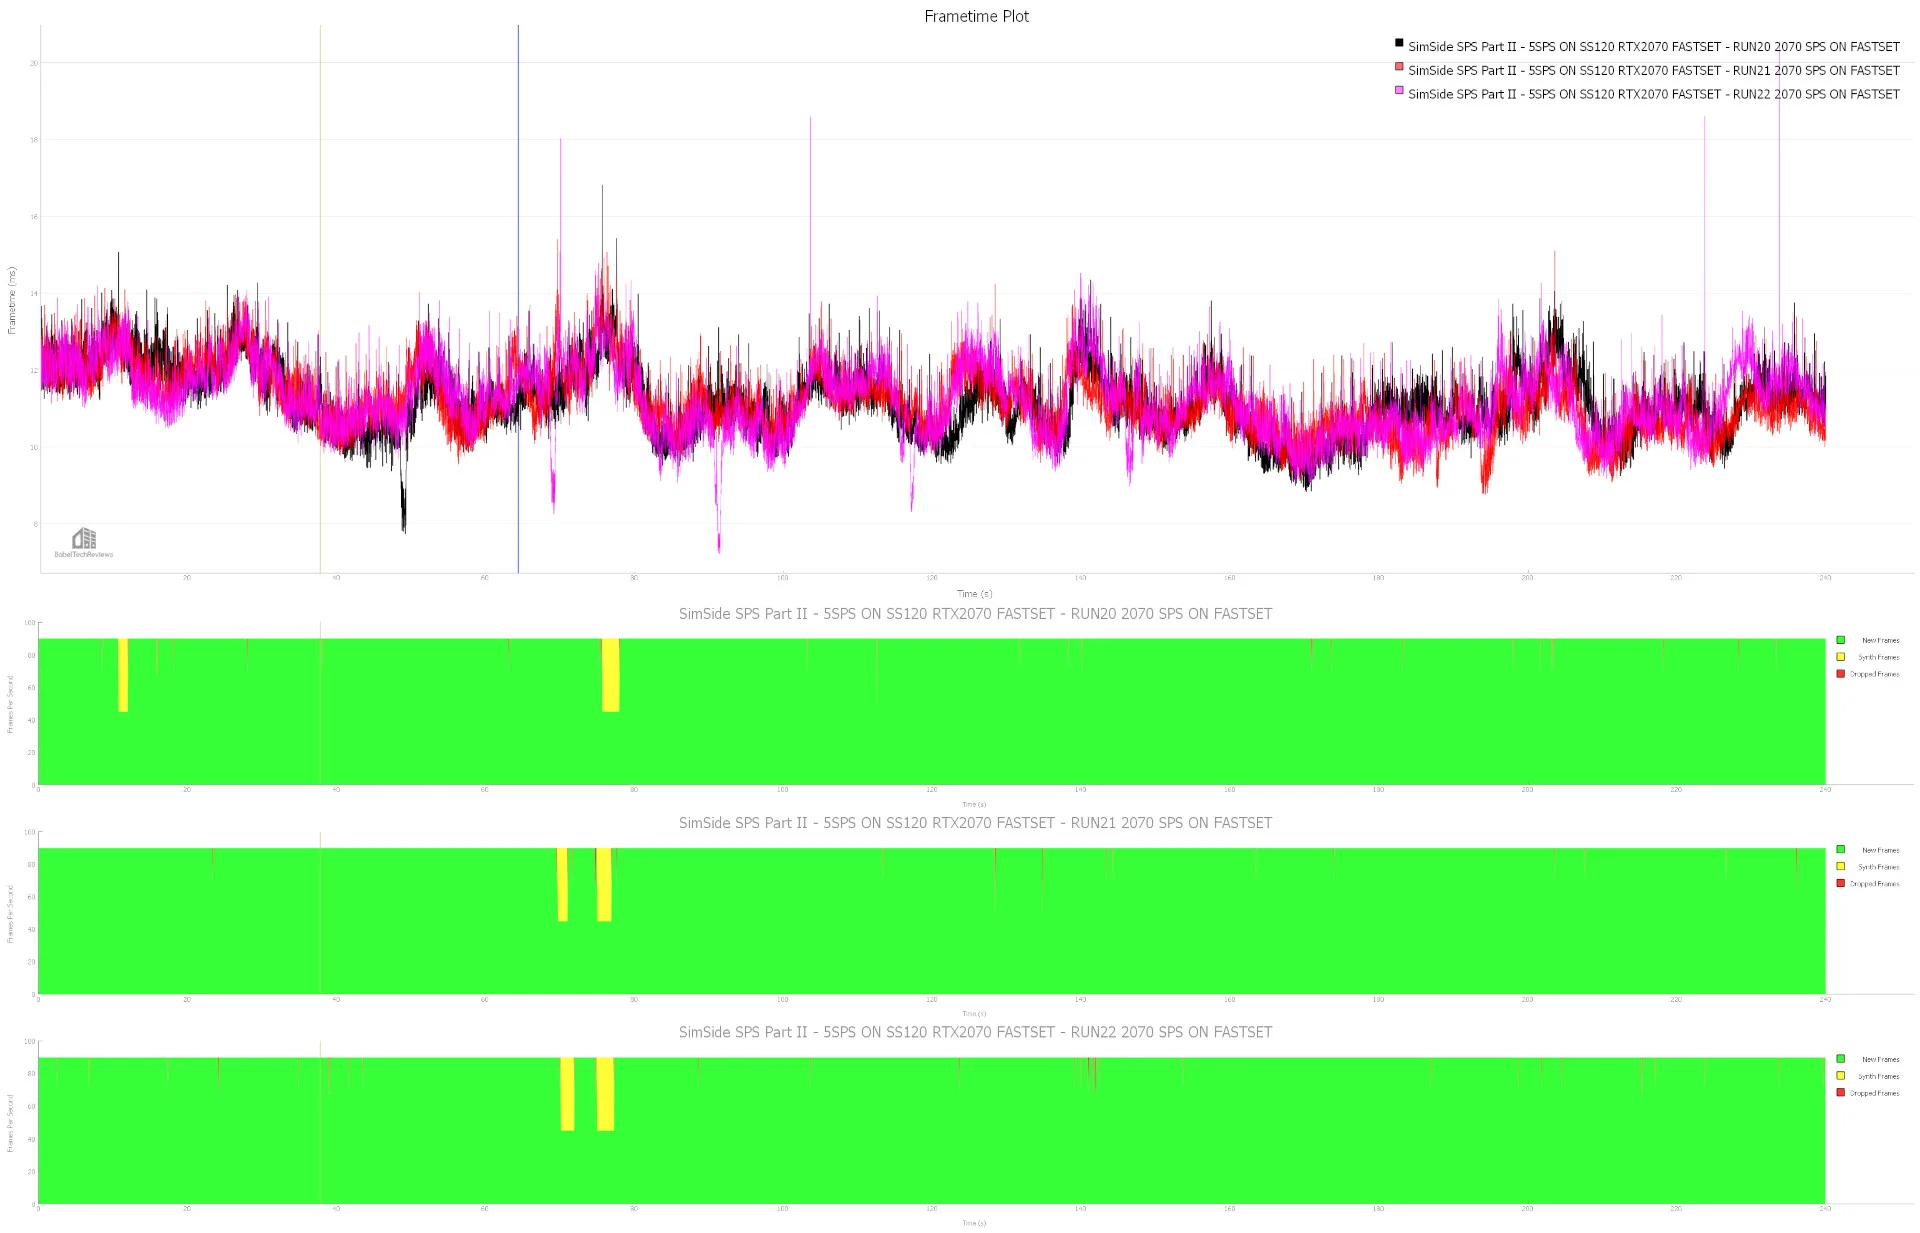Click Synth Frames label in RUN20 legend
This screenshot has width=1920, height=1233.
pyautogui.click(x=1878, y=658)
